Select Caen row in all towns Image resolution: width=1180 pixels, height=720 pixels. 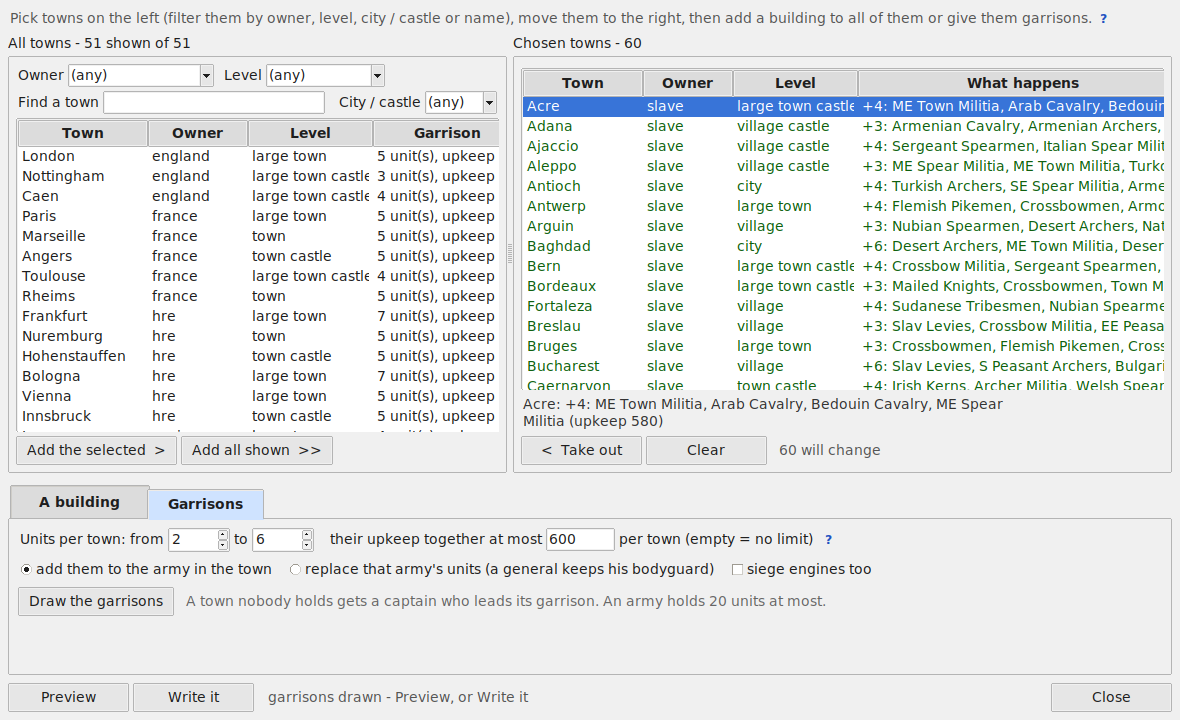258,196
